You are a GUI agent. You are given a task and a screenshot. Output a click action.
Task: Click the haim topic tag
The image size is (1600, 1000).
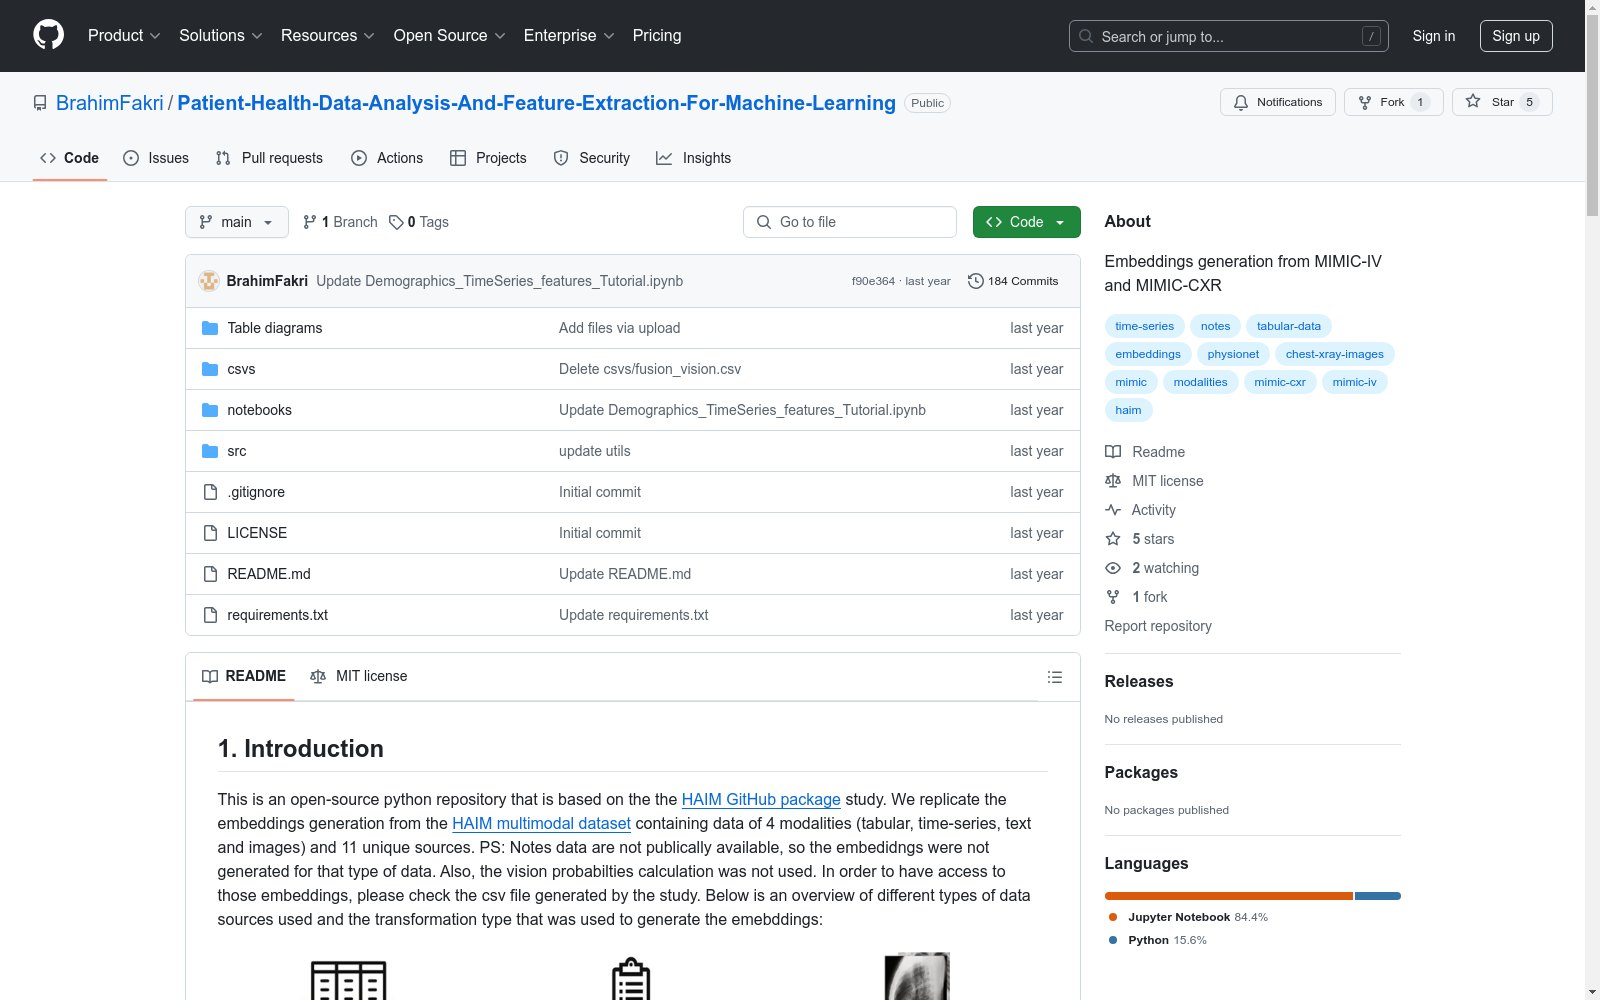1129,410
